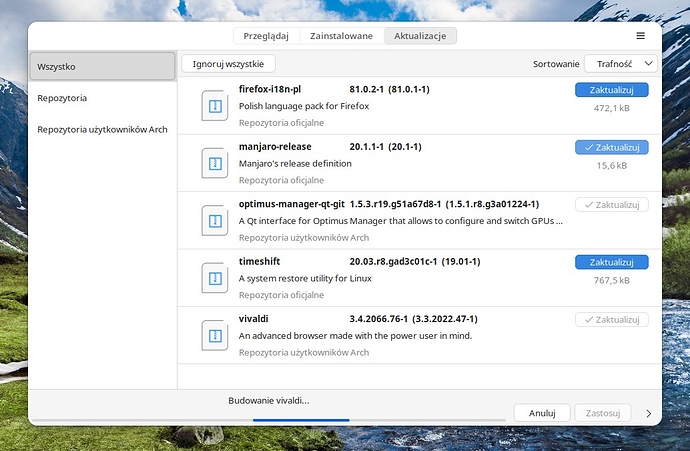Open the hamburger menu icon
690x451 pixels.
pyautogui.click(x=640, y=36)
